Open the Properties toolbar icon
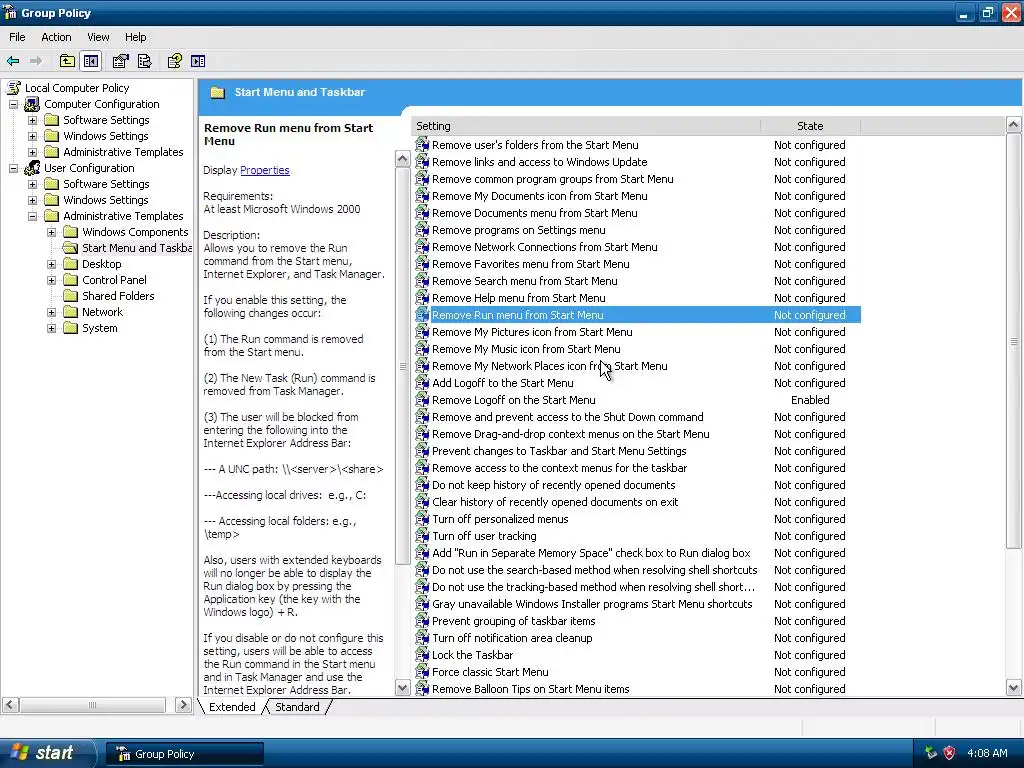This screenshot has height=768, width=1024. click(120, 61)
